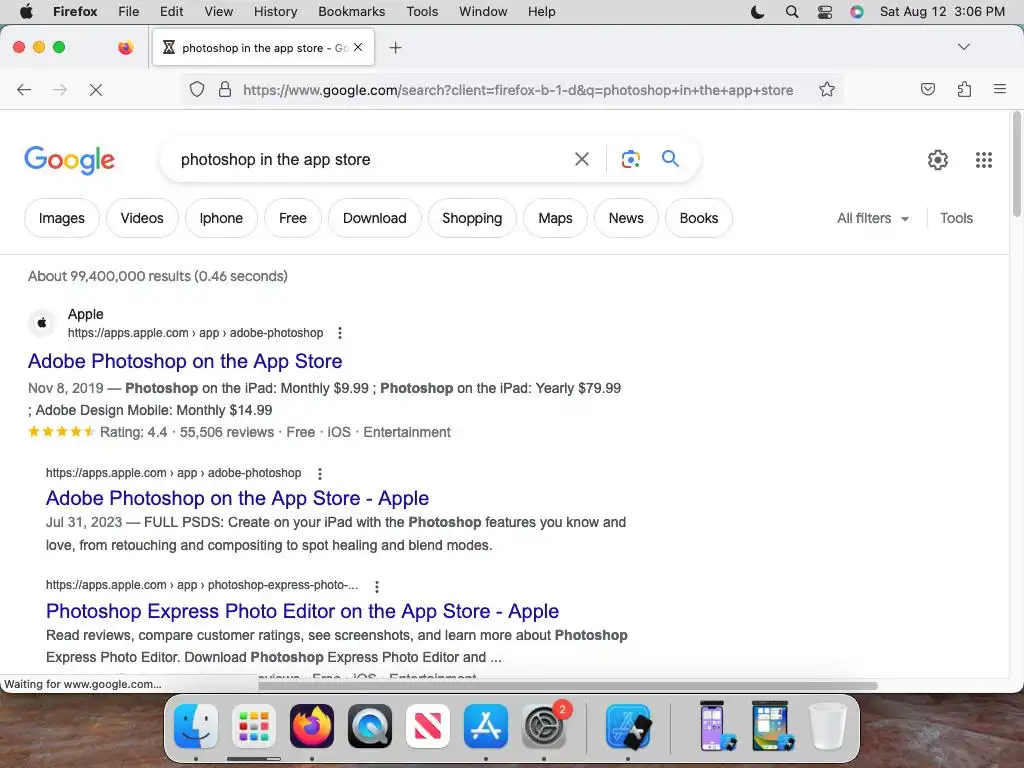Select the Download filter chip
The width and height of the screenshot is (1024, 768).
point(374,218)
